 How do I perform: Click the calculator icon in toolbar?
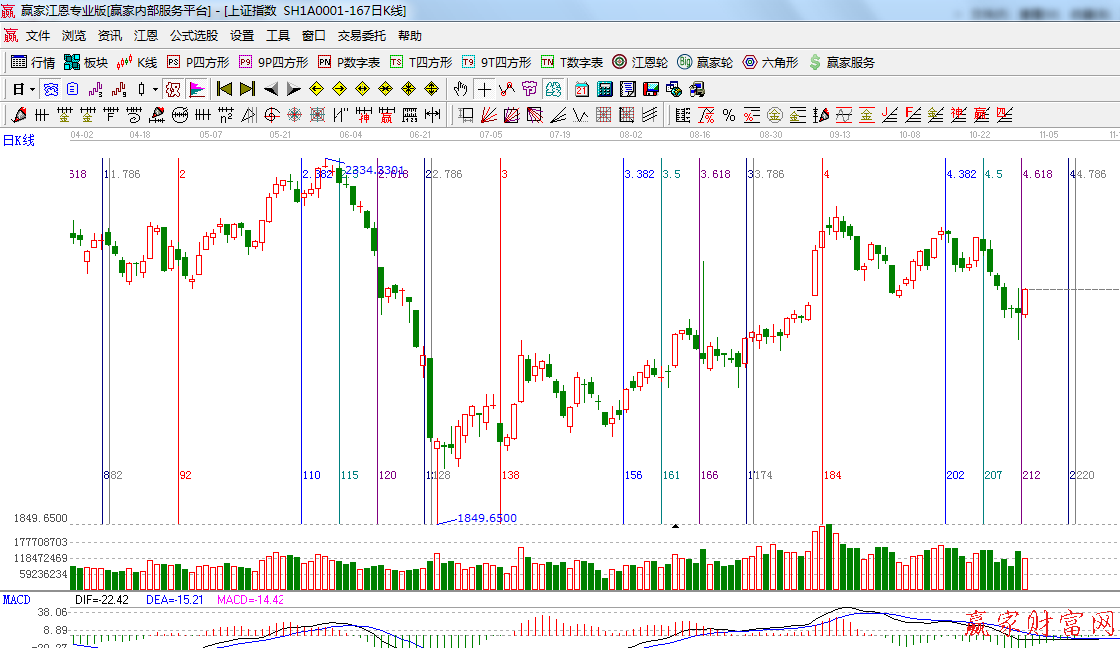605,89
